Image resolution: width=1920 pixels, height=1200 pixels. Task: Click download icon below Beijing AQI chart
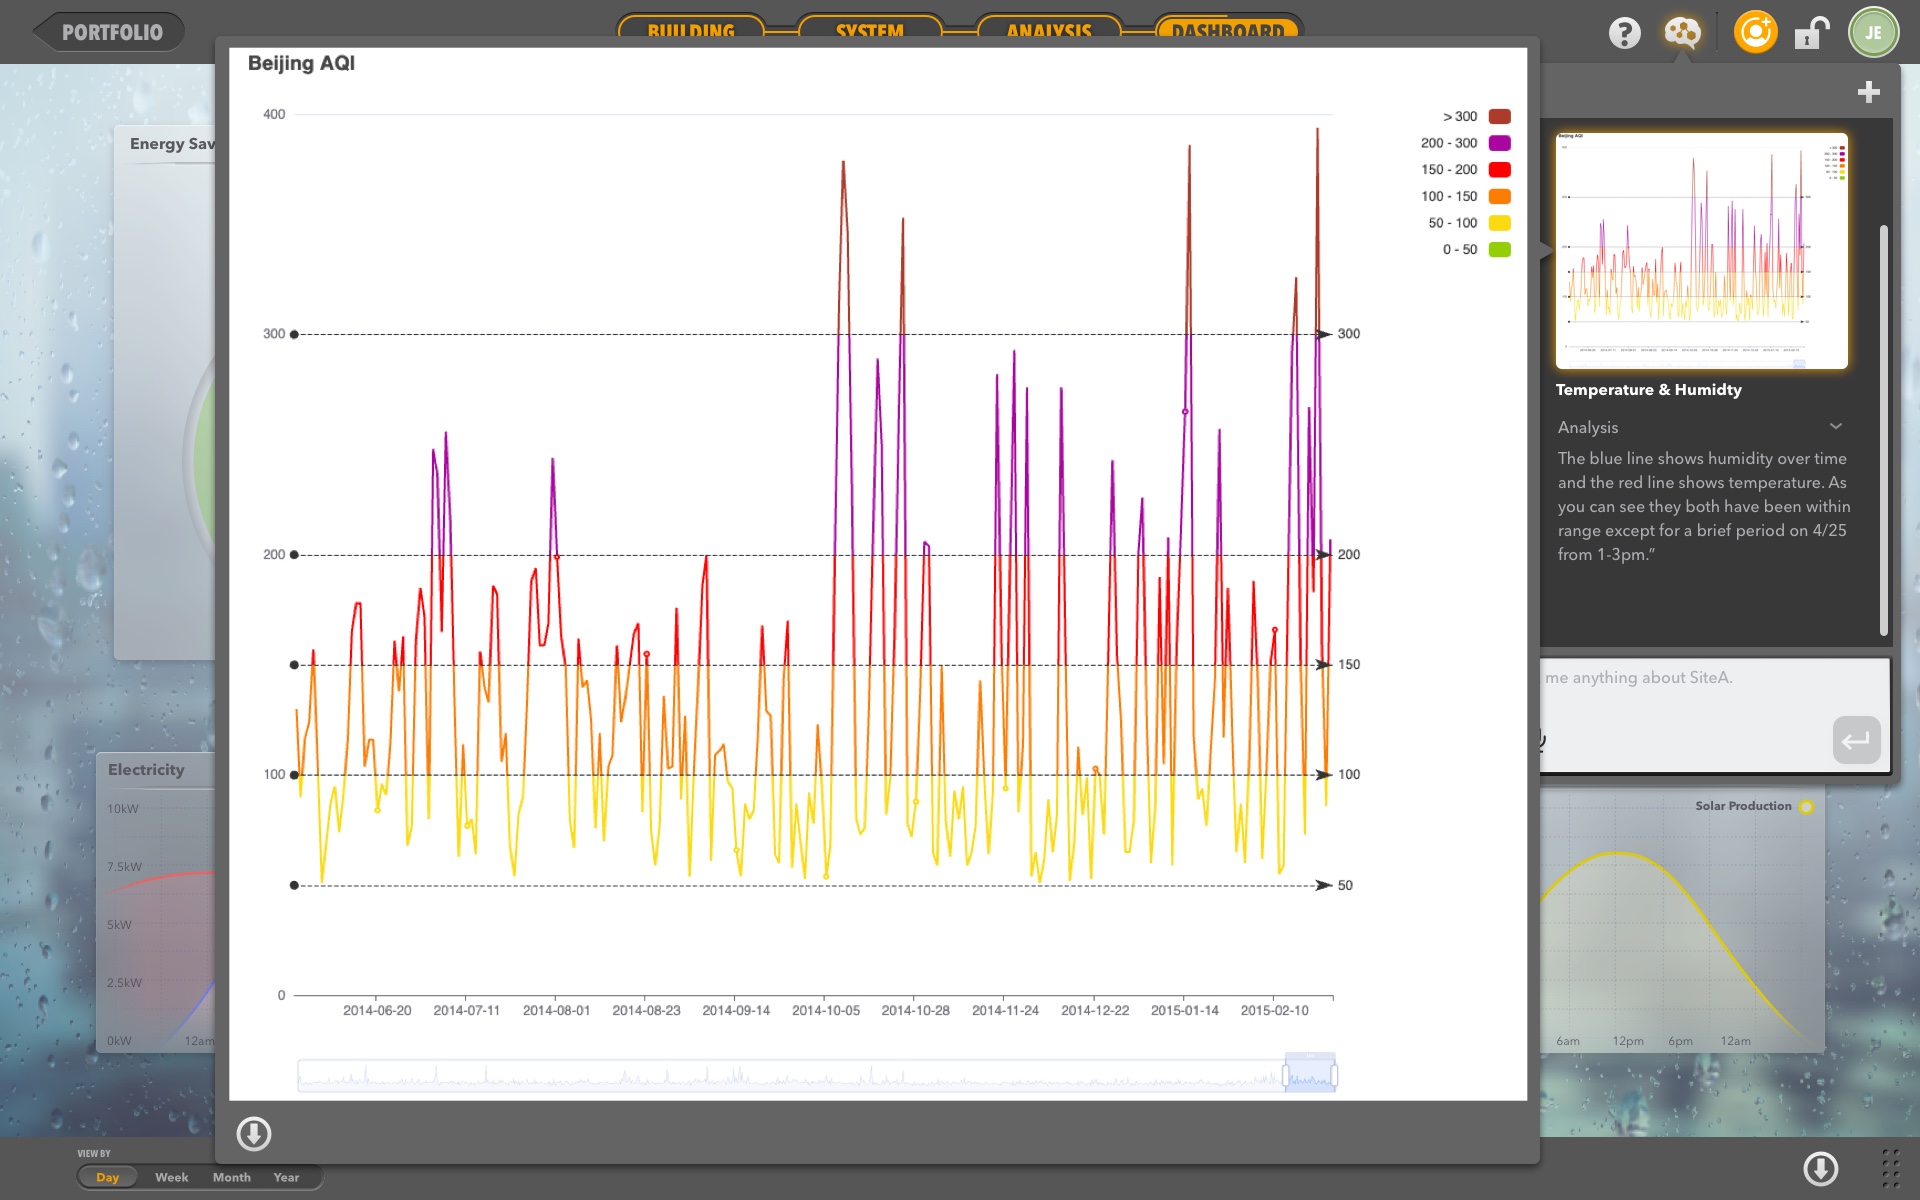pos(253,1133)
